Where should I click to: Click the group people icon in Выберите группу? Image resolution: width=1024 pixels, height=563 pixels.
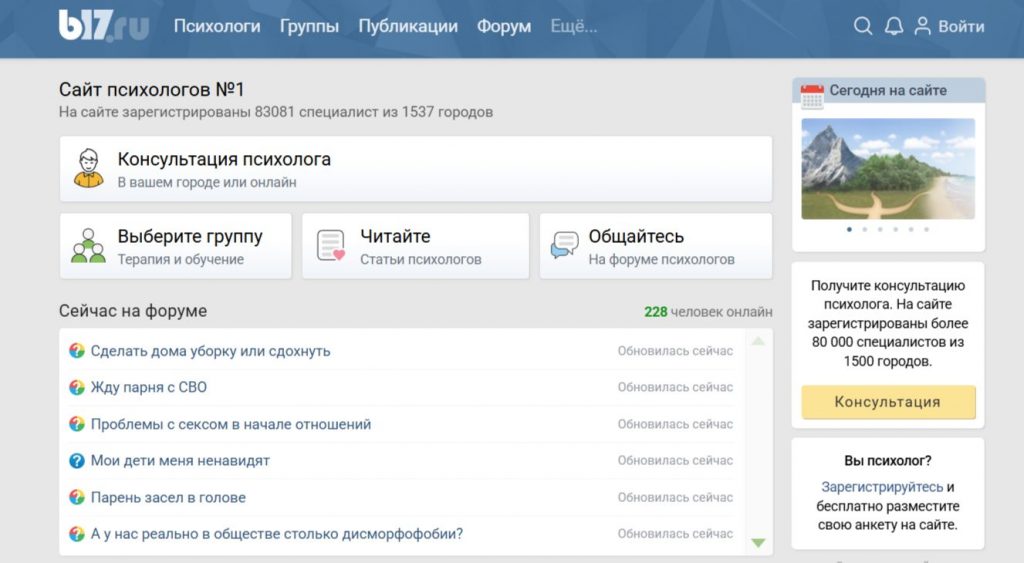click(x=88, y=246)
